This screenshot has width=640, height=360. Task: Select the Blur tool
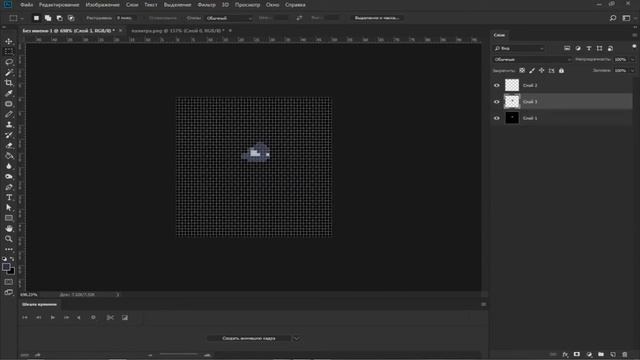coord(9,166)
